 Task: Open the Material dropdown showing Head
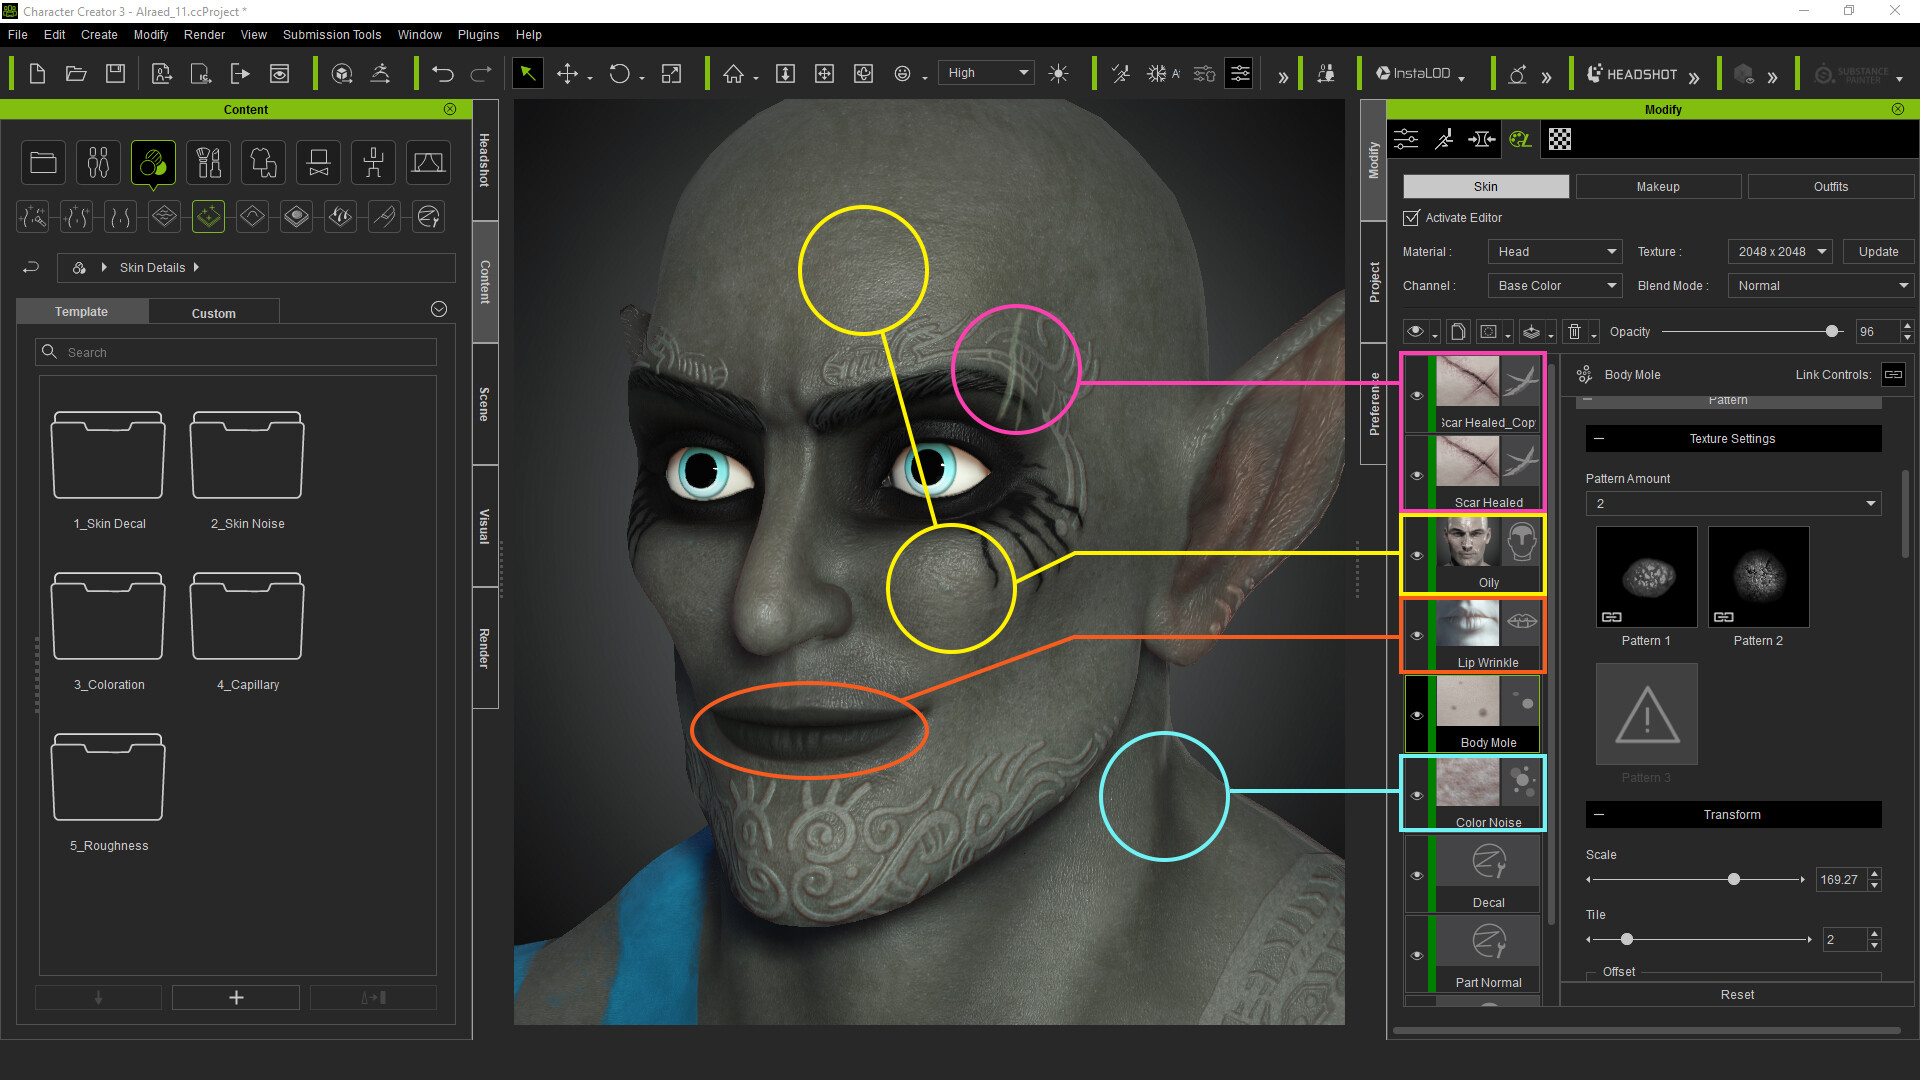click(x=1554, y=251)
